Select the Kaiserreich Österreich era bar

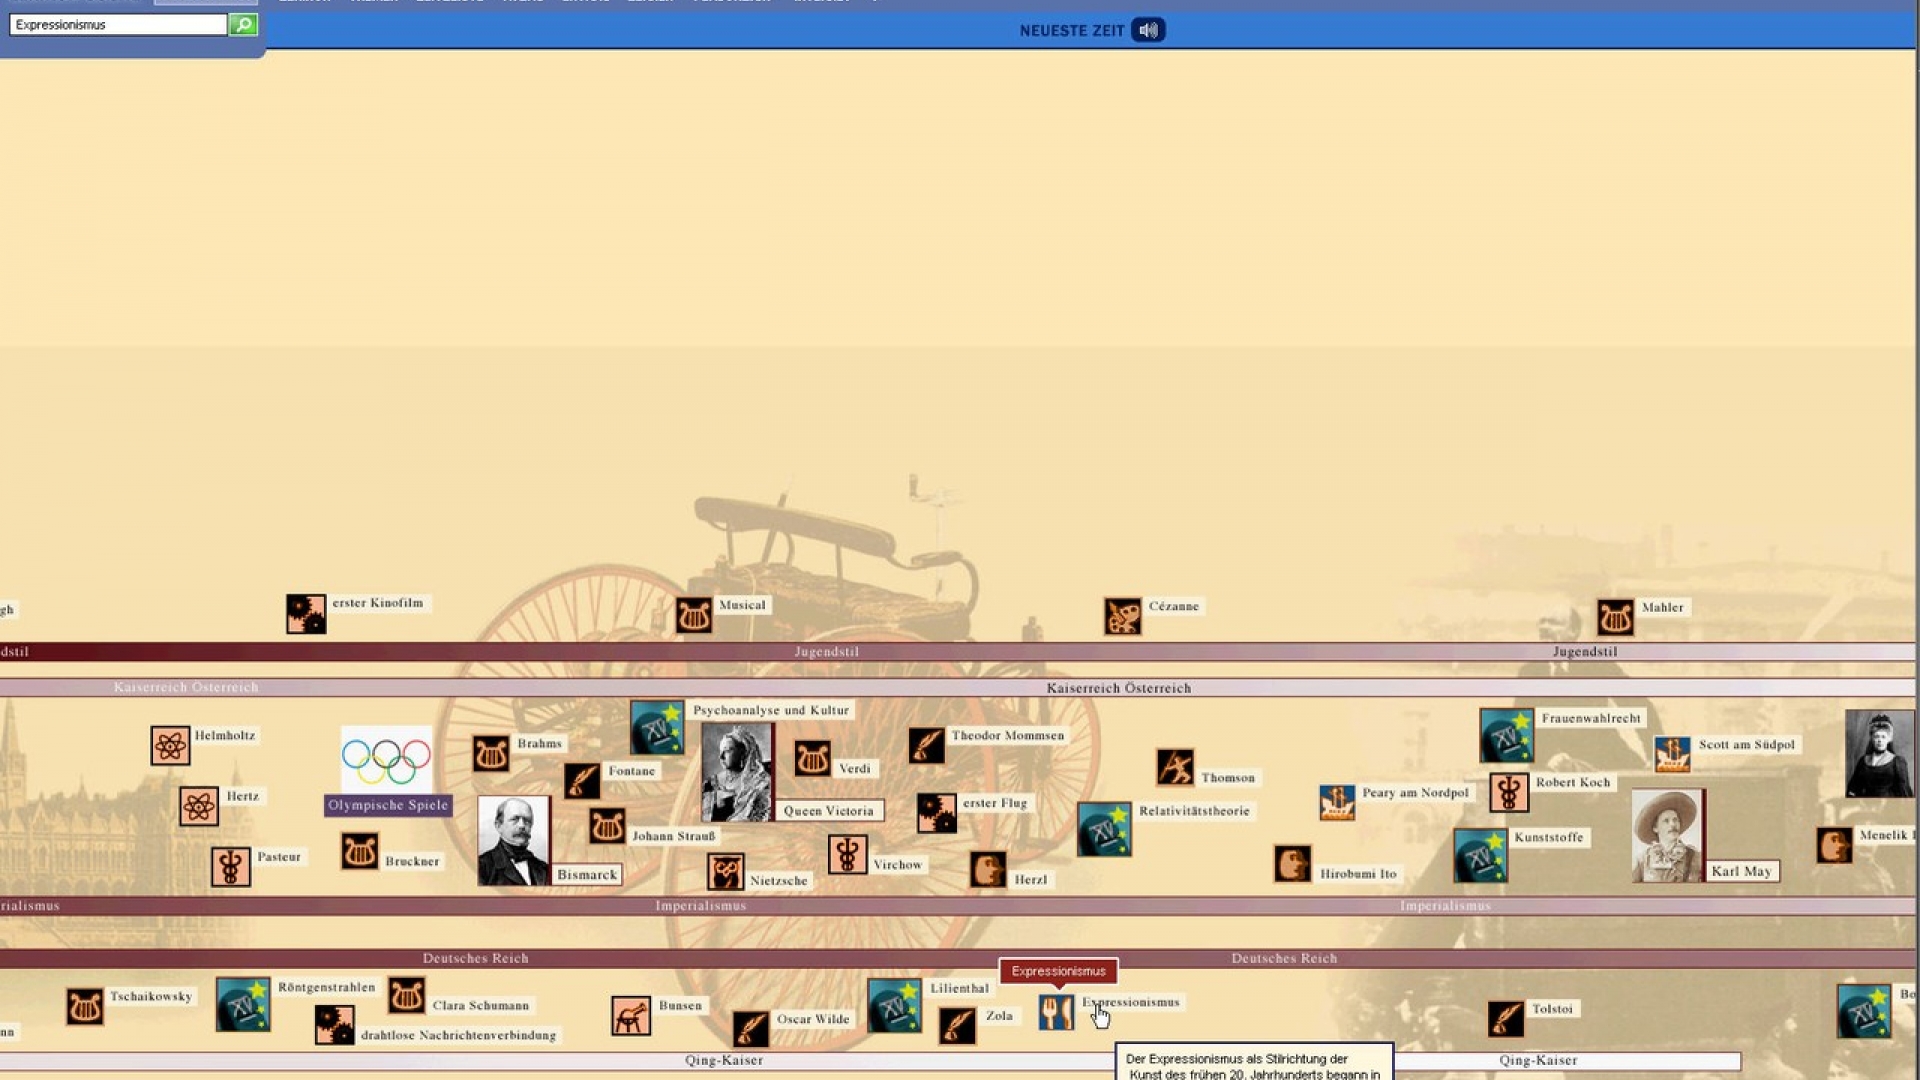point(1118,688)
